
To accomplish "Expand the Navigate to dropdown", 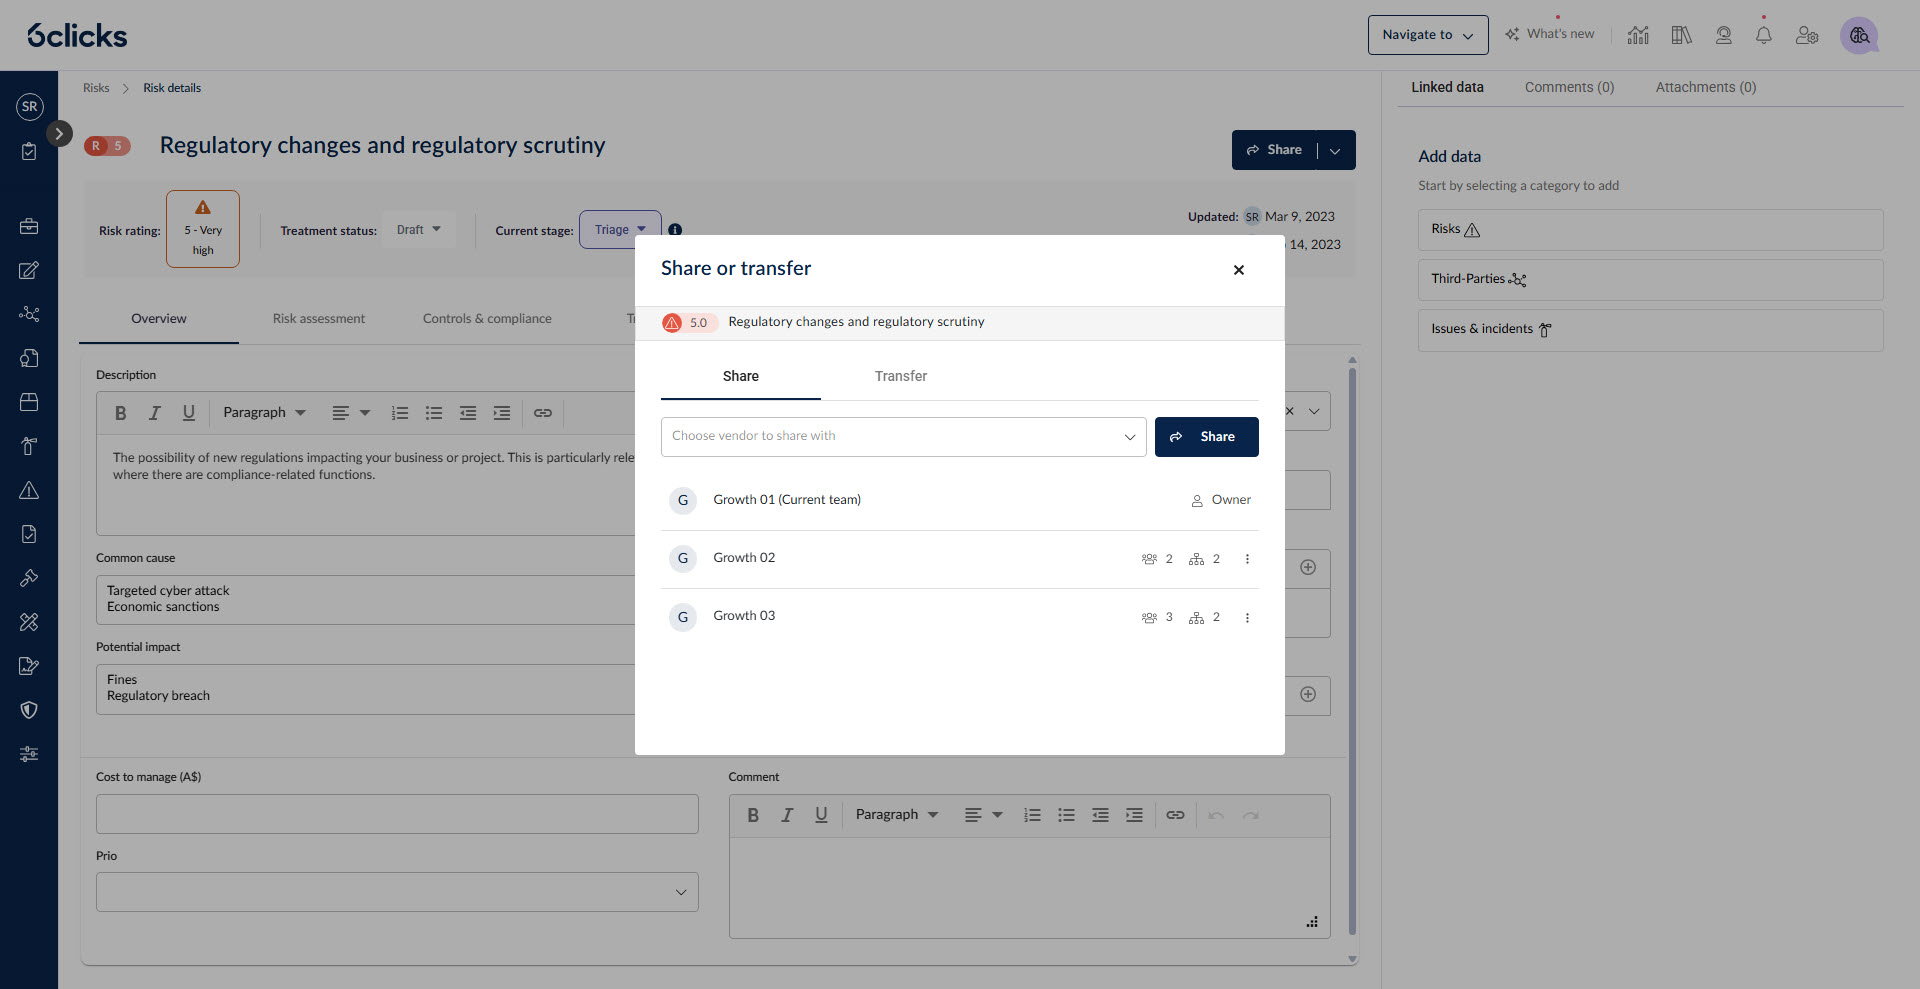I will [x=1427, y=35].
